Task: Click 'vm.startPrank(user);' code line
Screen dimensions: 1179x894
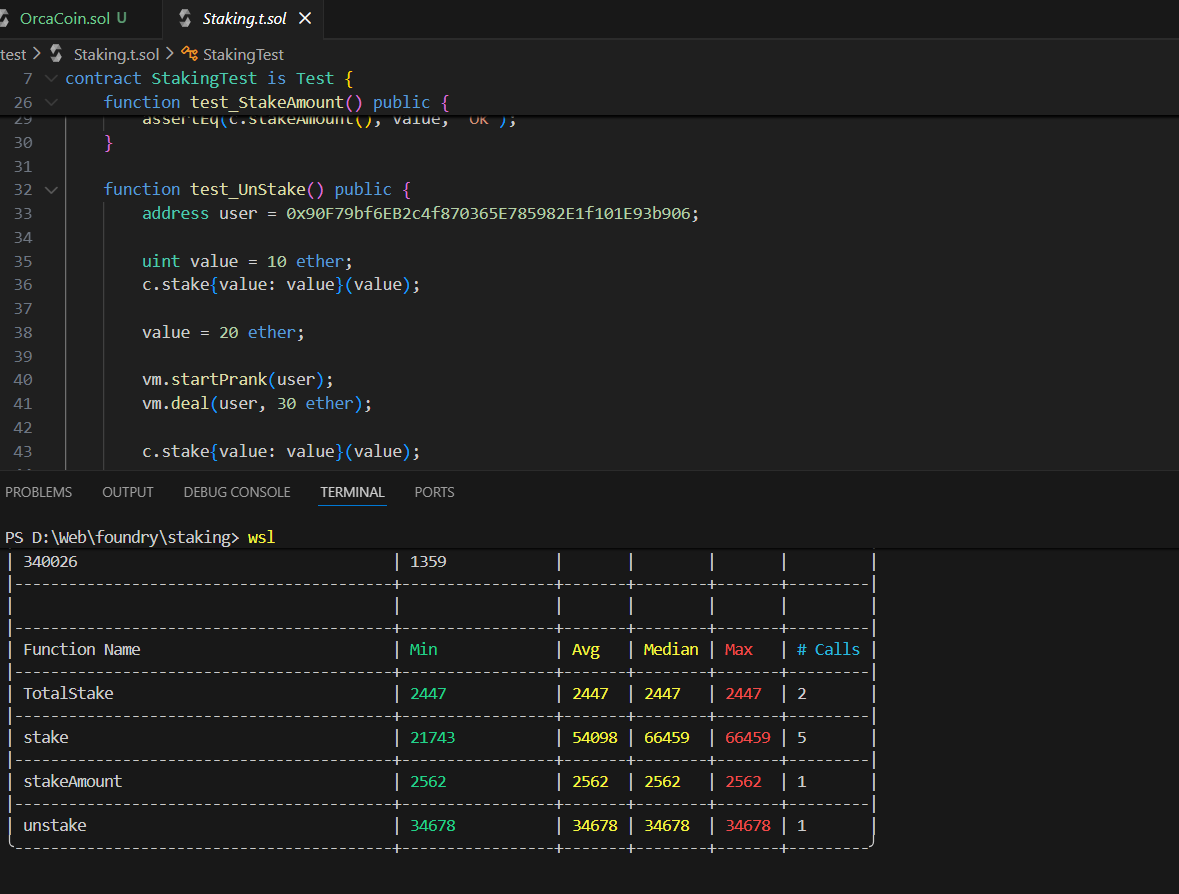Action: point(238,380)
